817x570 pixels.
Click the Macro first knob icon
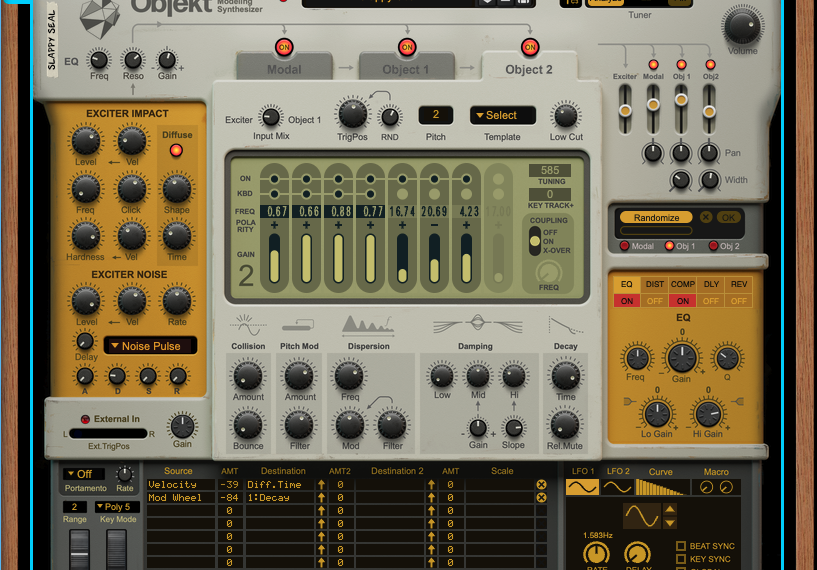pyautogui.click(x=707, y=487)
